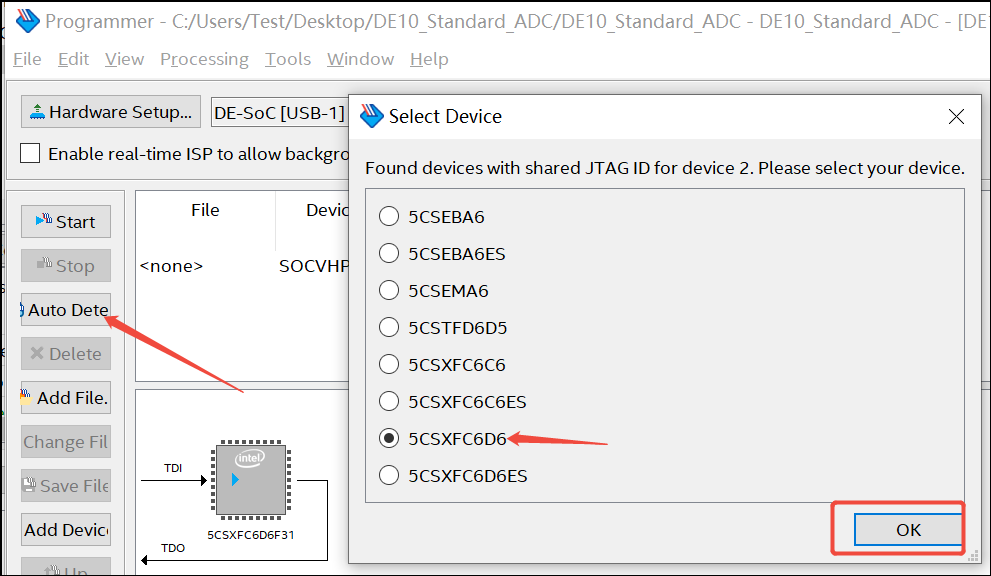991x576 pixels.
Task: Select the <none> file row entry
Action: (171, 266)
